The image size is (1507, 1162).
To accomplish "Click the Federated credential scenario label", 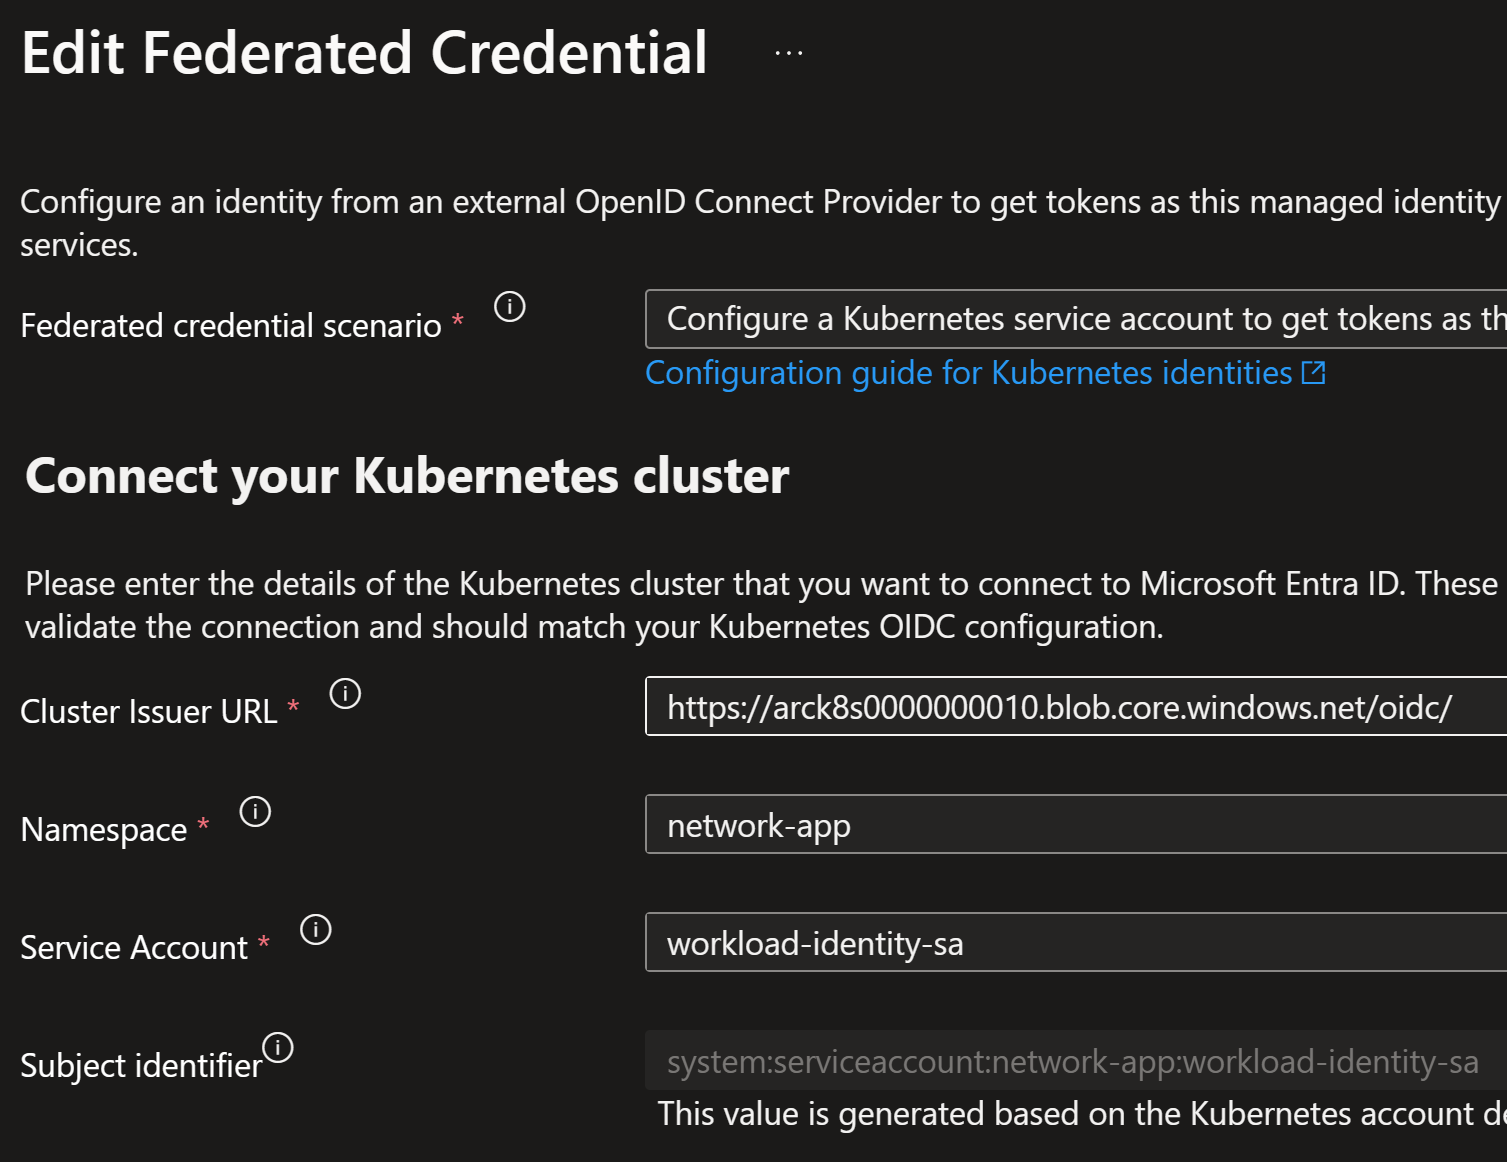I will pos(231,325).
